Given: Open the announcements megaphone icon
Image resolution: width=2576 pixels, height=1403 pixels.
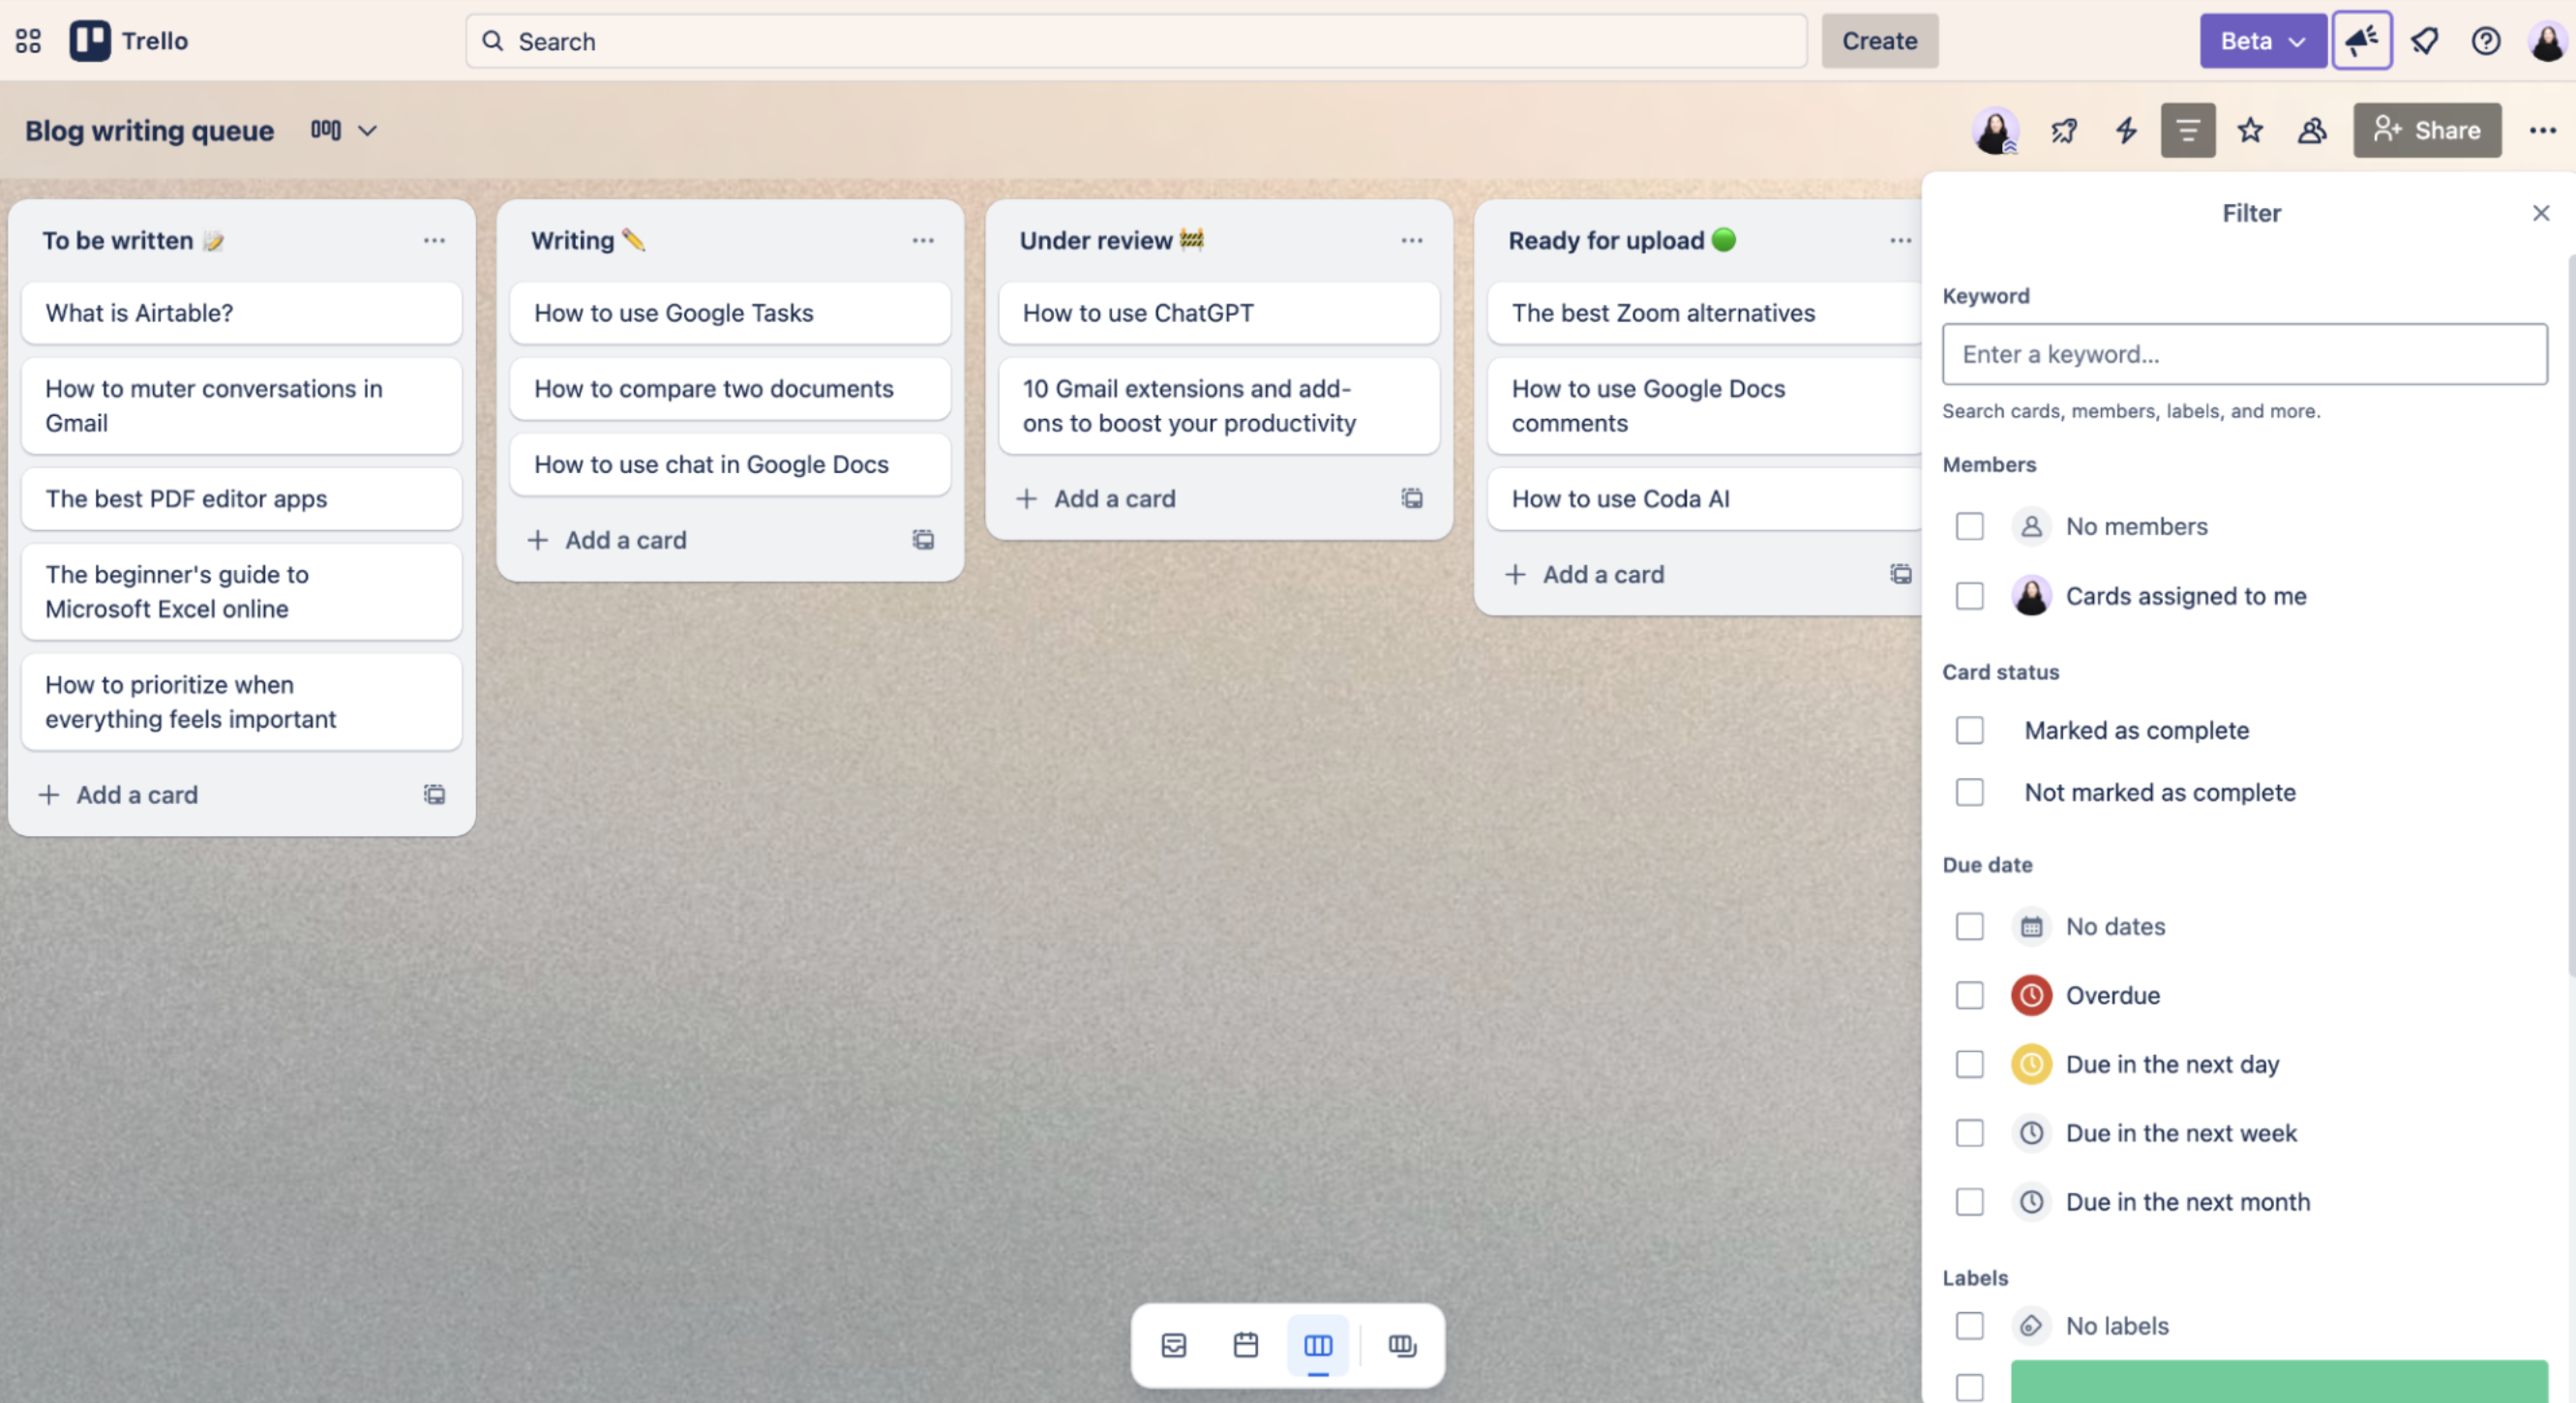Looking at the screenshot, I should point(2362,41).
